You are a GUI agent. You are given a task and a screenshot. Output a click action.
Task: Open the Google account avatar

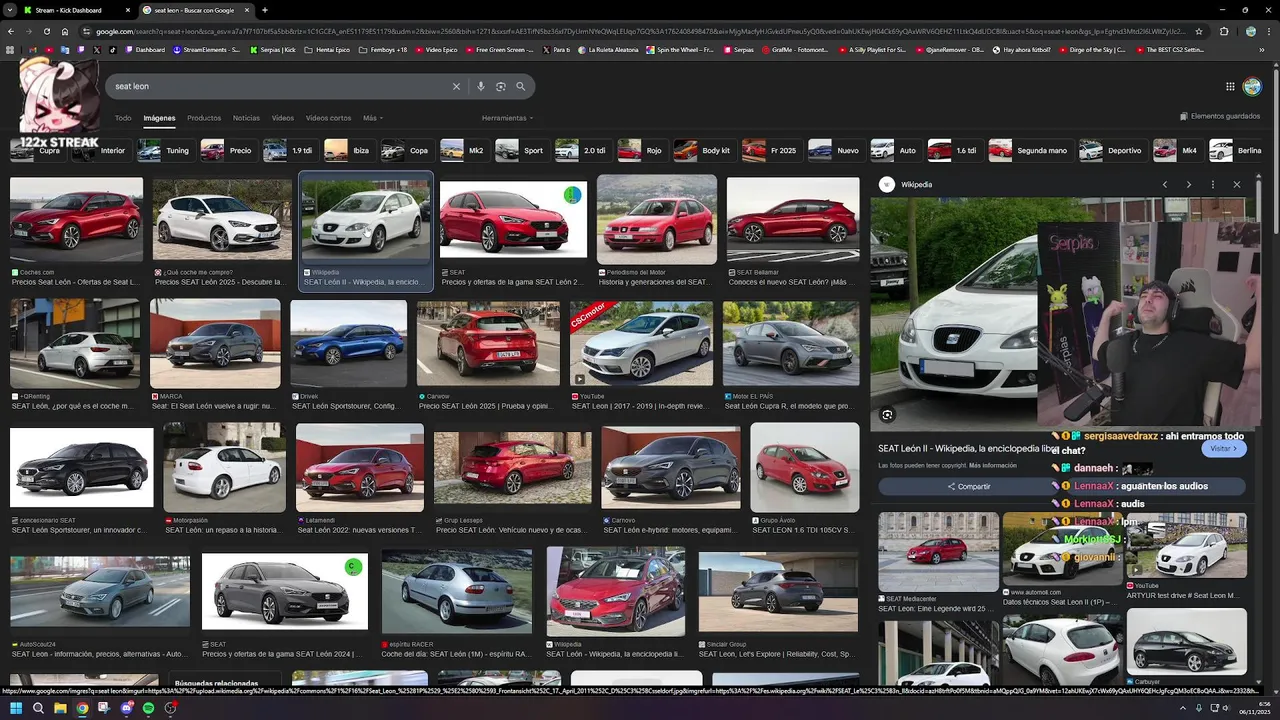(1252, 86)
